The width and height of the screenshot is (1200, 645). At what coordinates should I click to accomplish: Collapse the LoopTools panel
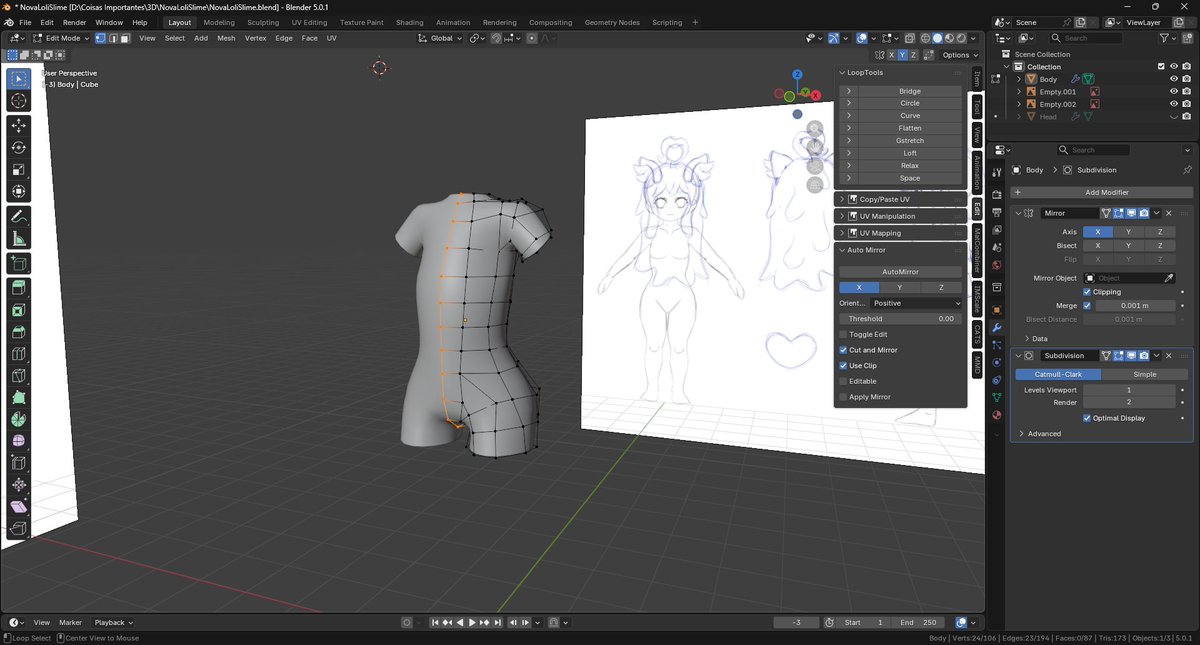coord(841,73)
